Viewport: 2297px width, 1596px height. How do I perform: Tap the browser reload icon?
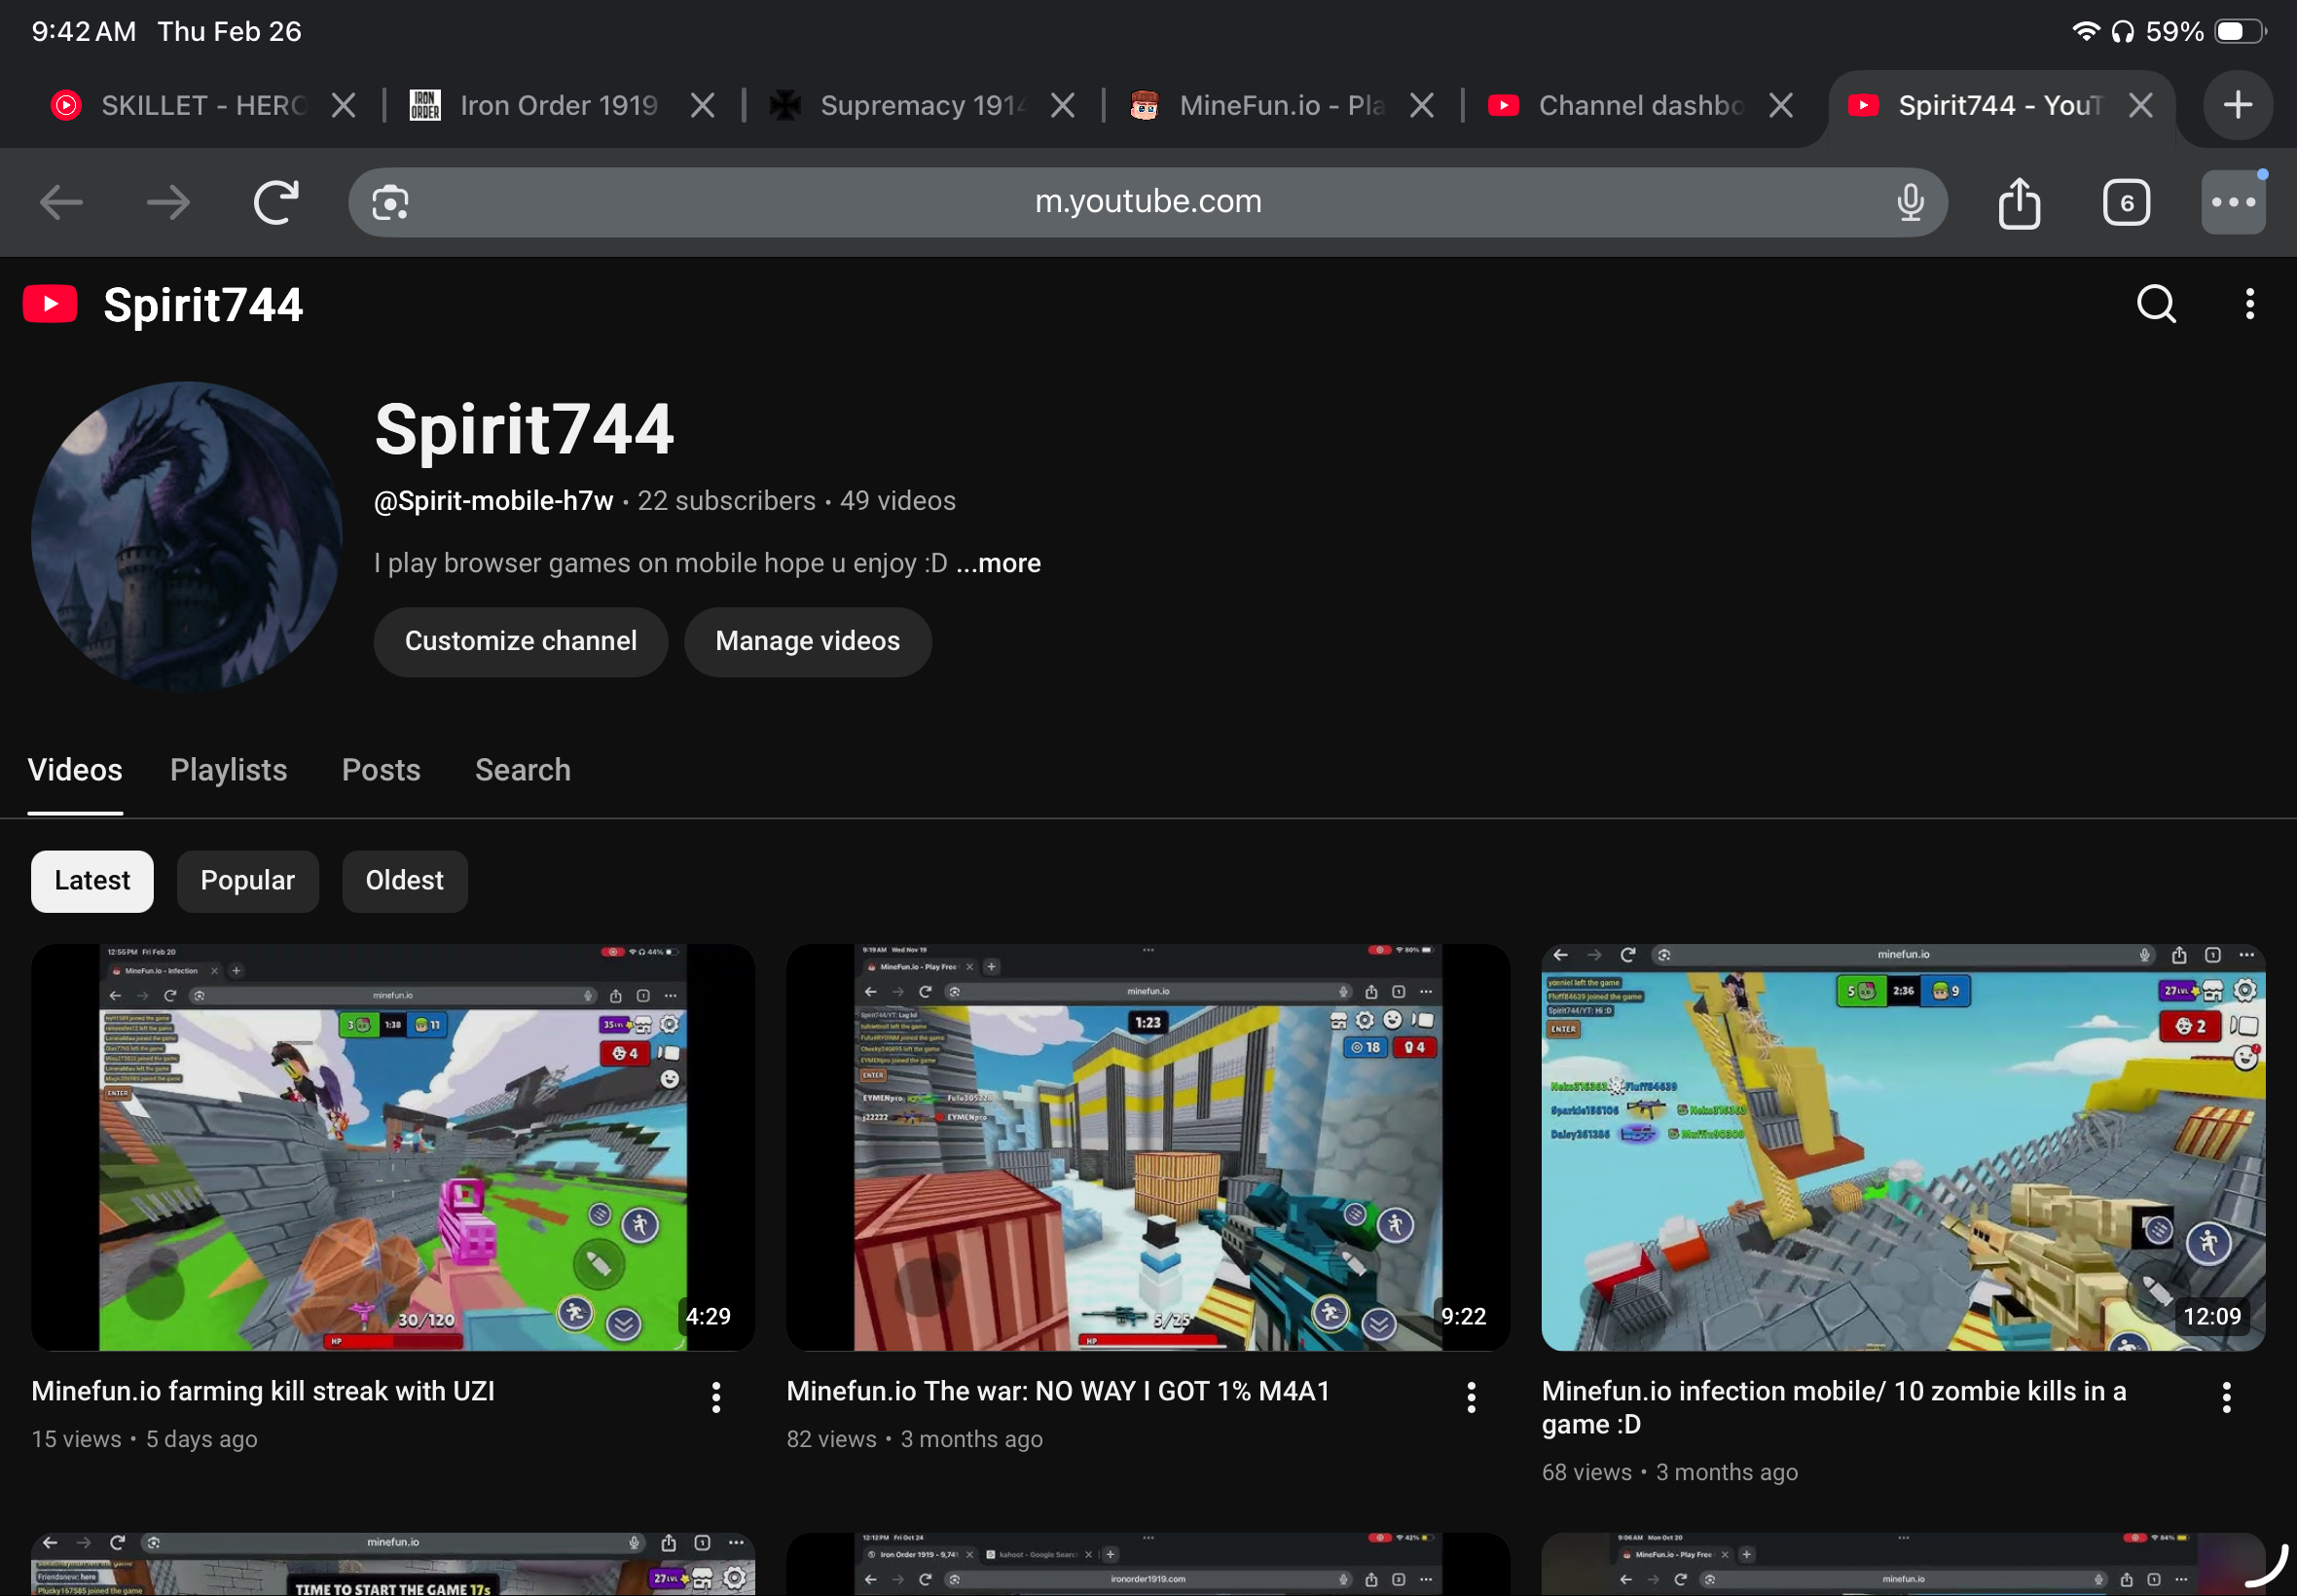point(276,203)
